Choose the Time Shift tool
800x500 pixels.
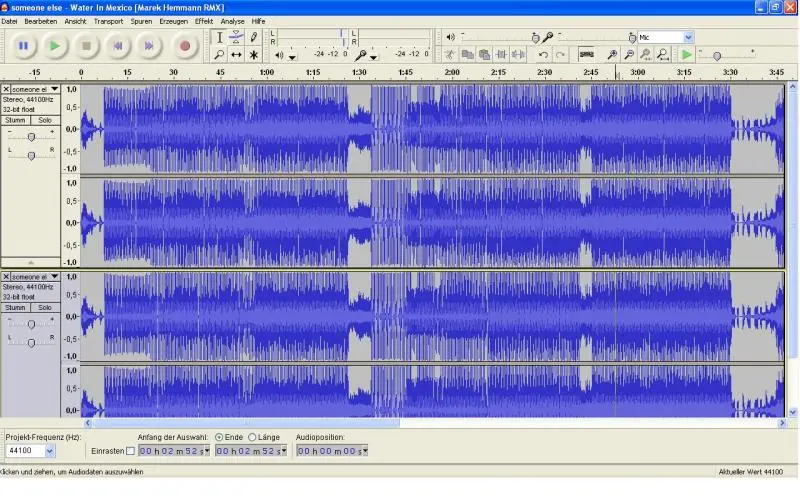tap(236, 55)
